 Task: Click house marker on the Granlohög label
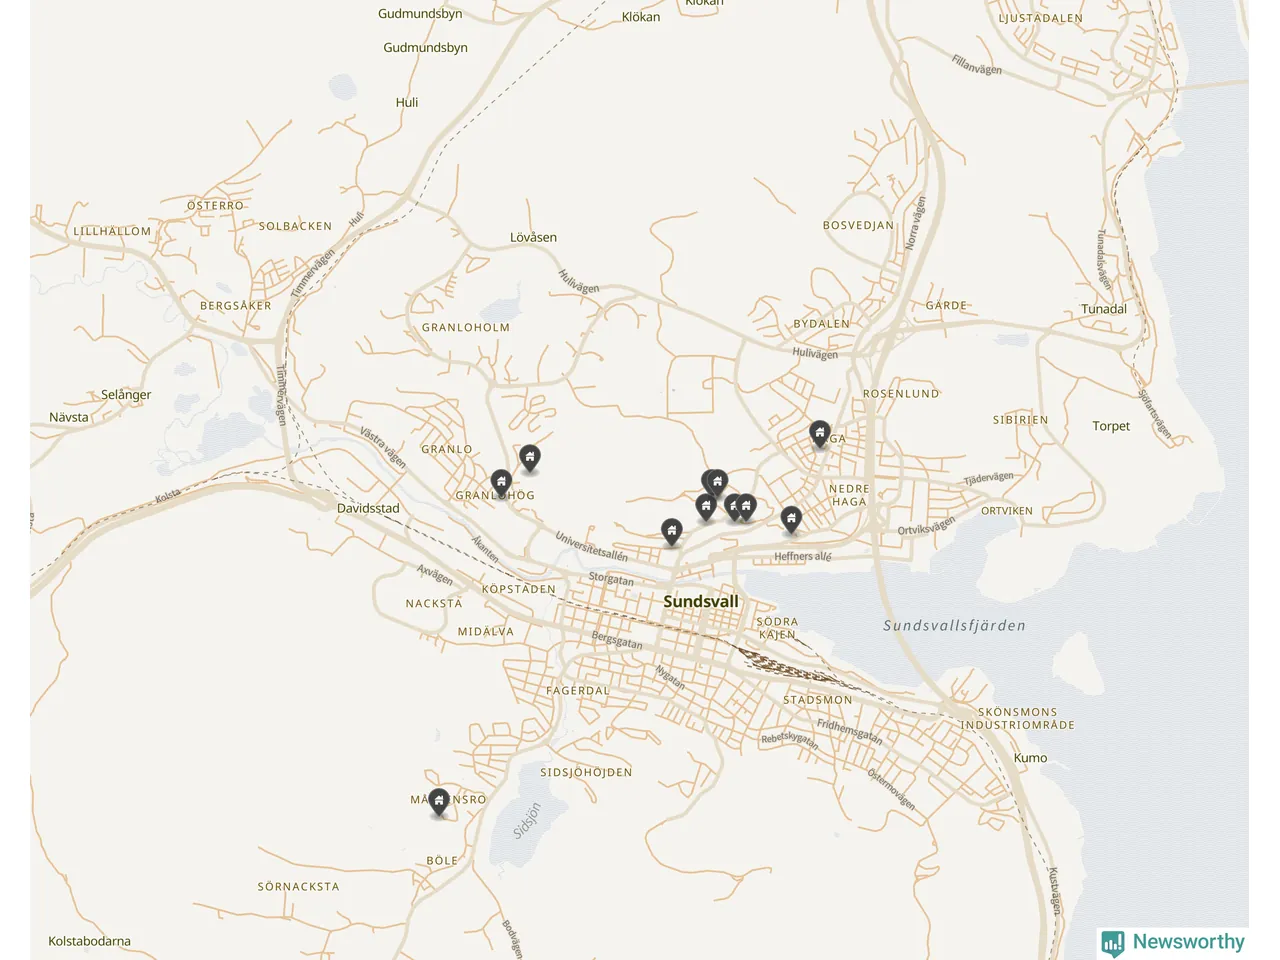[501, 483]
